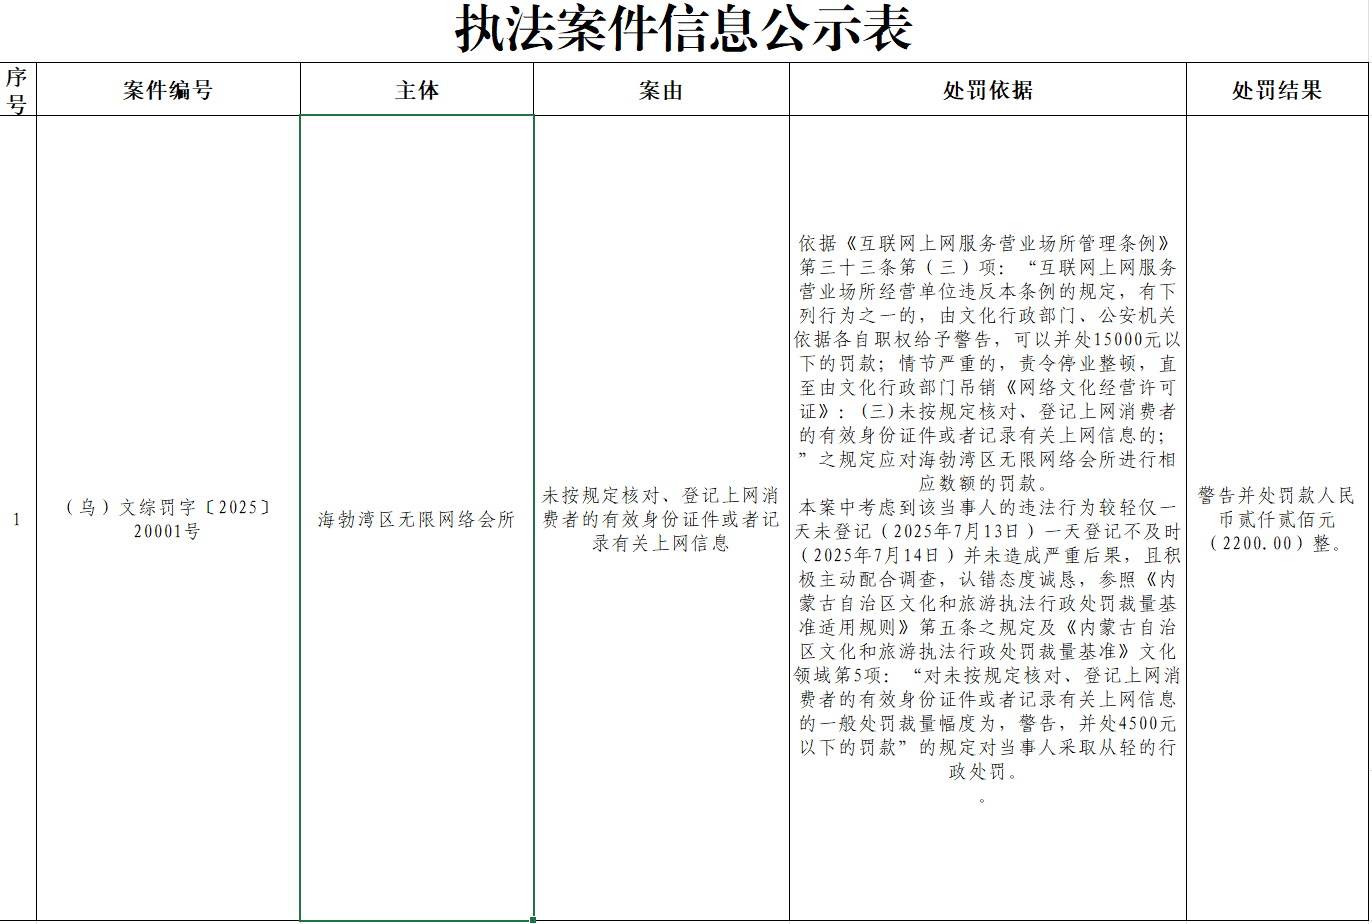
Task: Click the 处罚依据 header cell
Action: pyautogui.click(x=987, y=90)
